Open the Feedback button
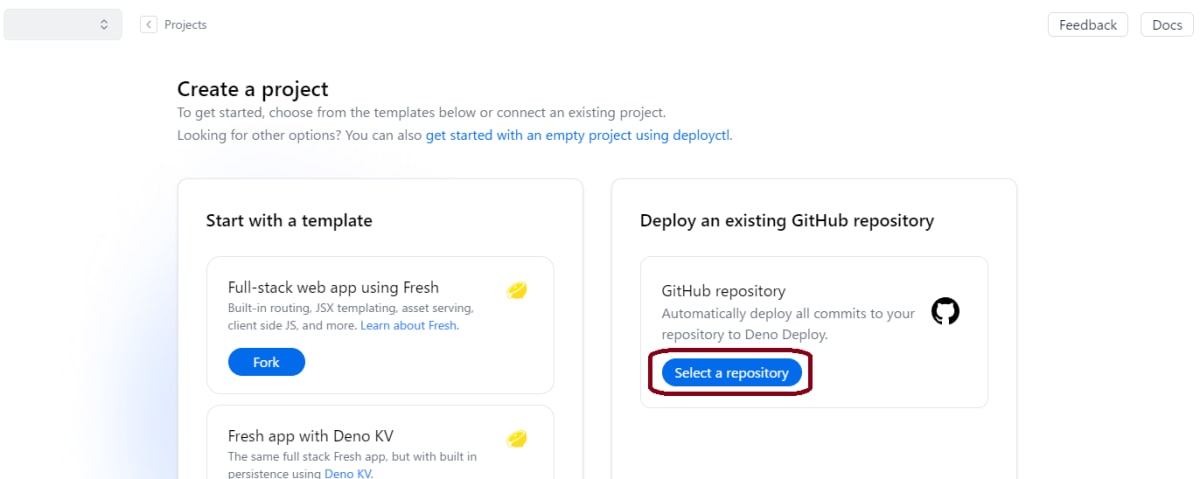The image size is (1200, 479). [1088, 25]
